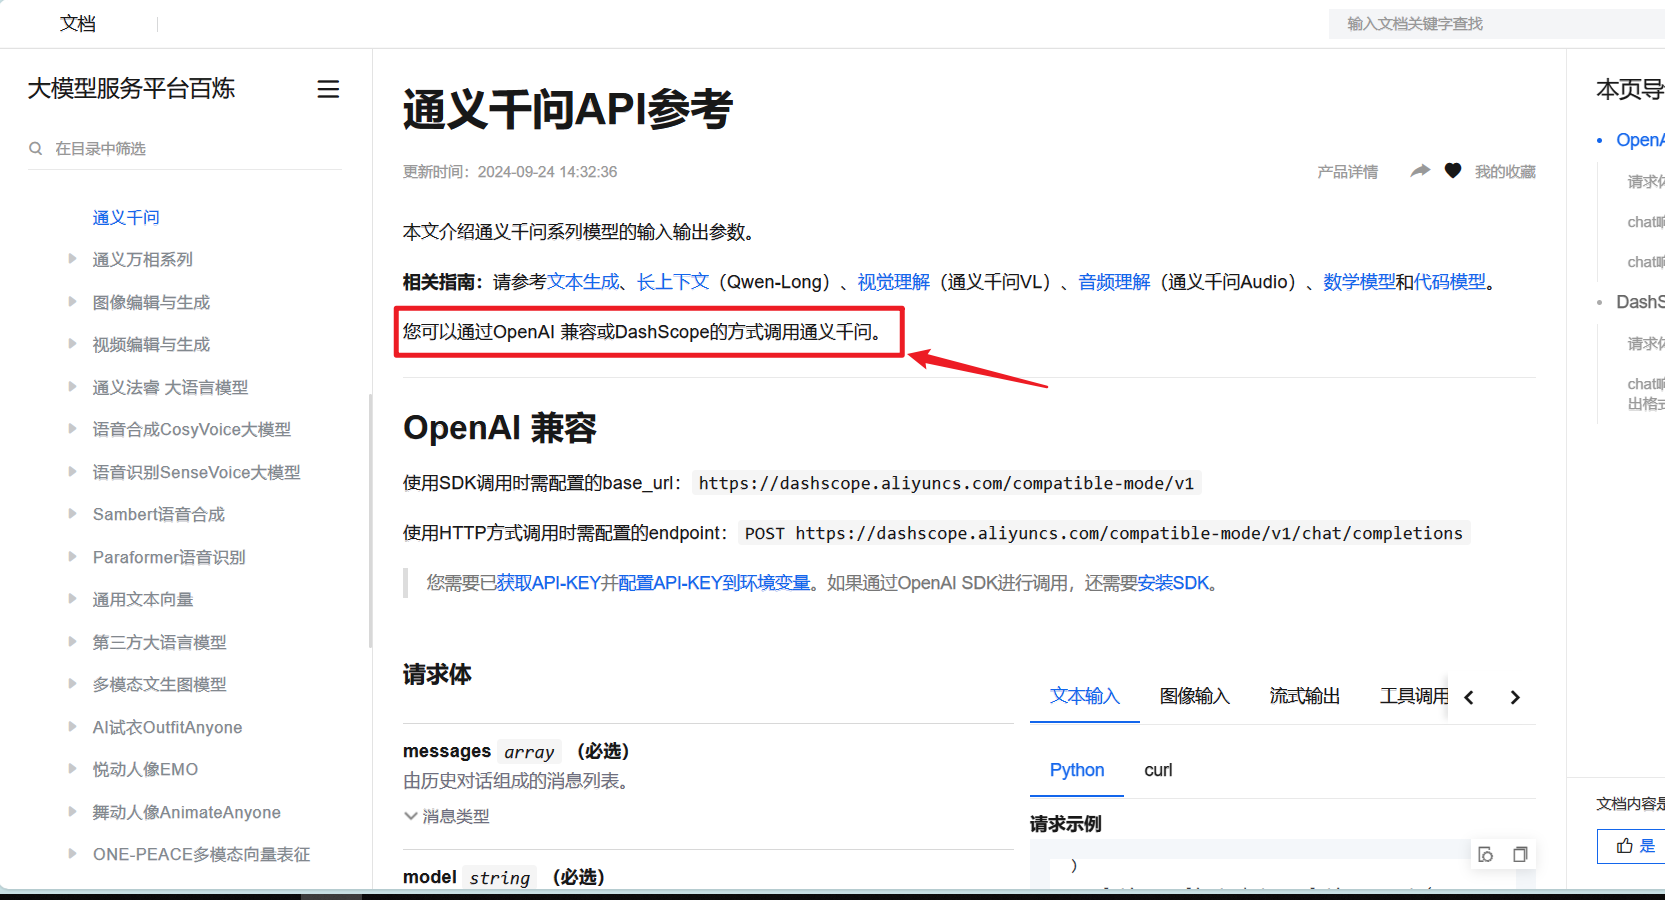The width and height of the screenshot is (1665, 900).
Task: Open 我的收藏
Action: (x=1505, y=172)
